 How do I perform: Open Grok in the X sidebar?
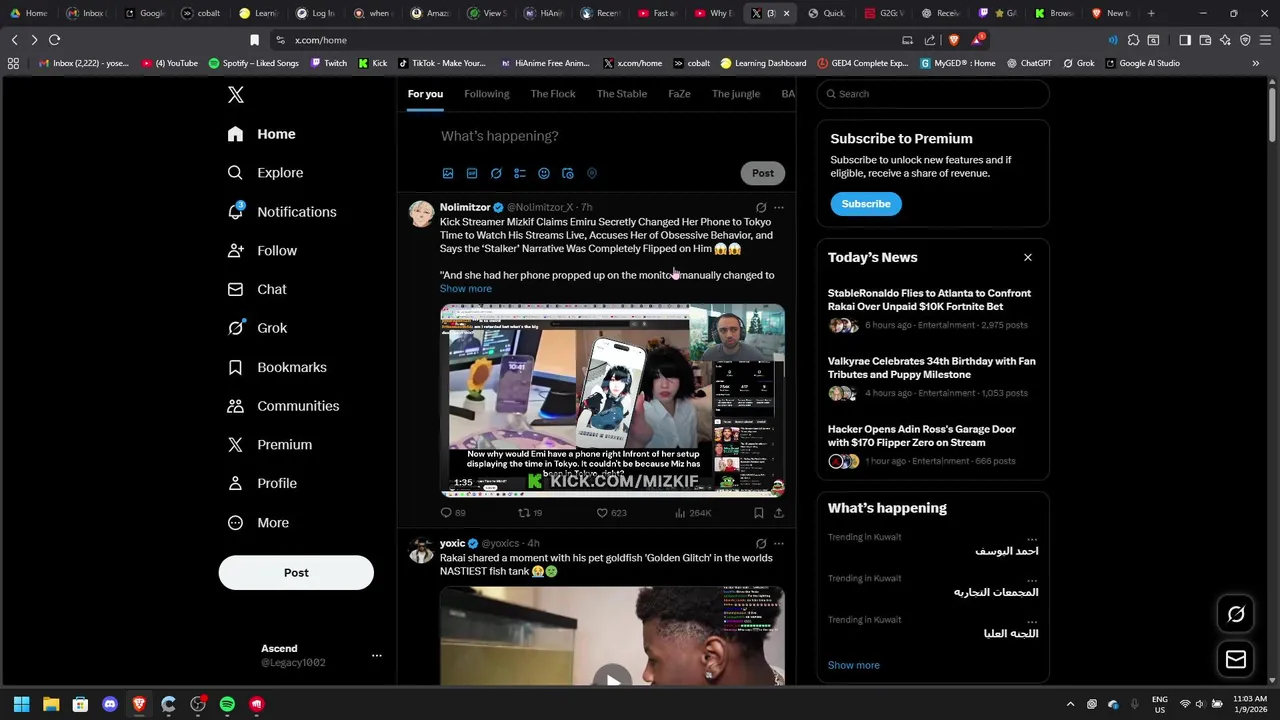(257, 328)
